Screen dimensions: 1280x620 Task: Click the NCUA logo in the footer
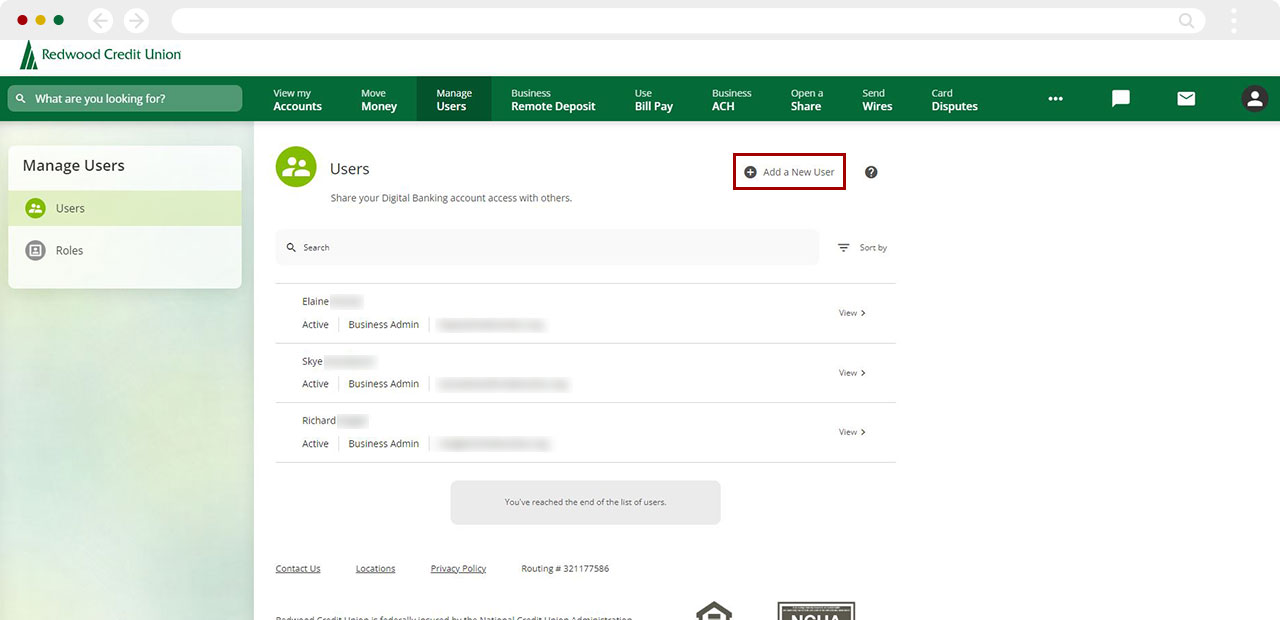(x=816, y=610)
